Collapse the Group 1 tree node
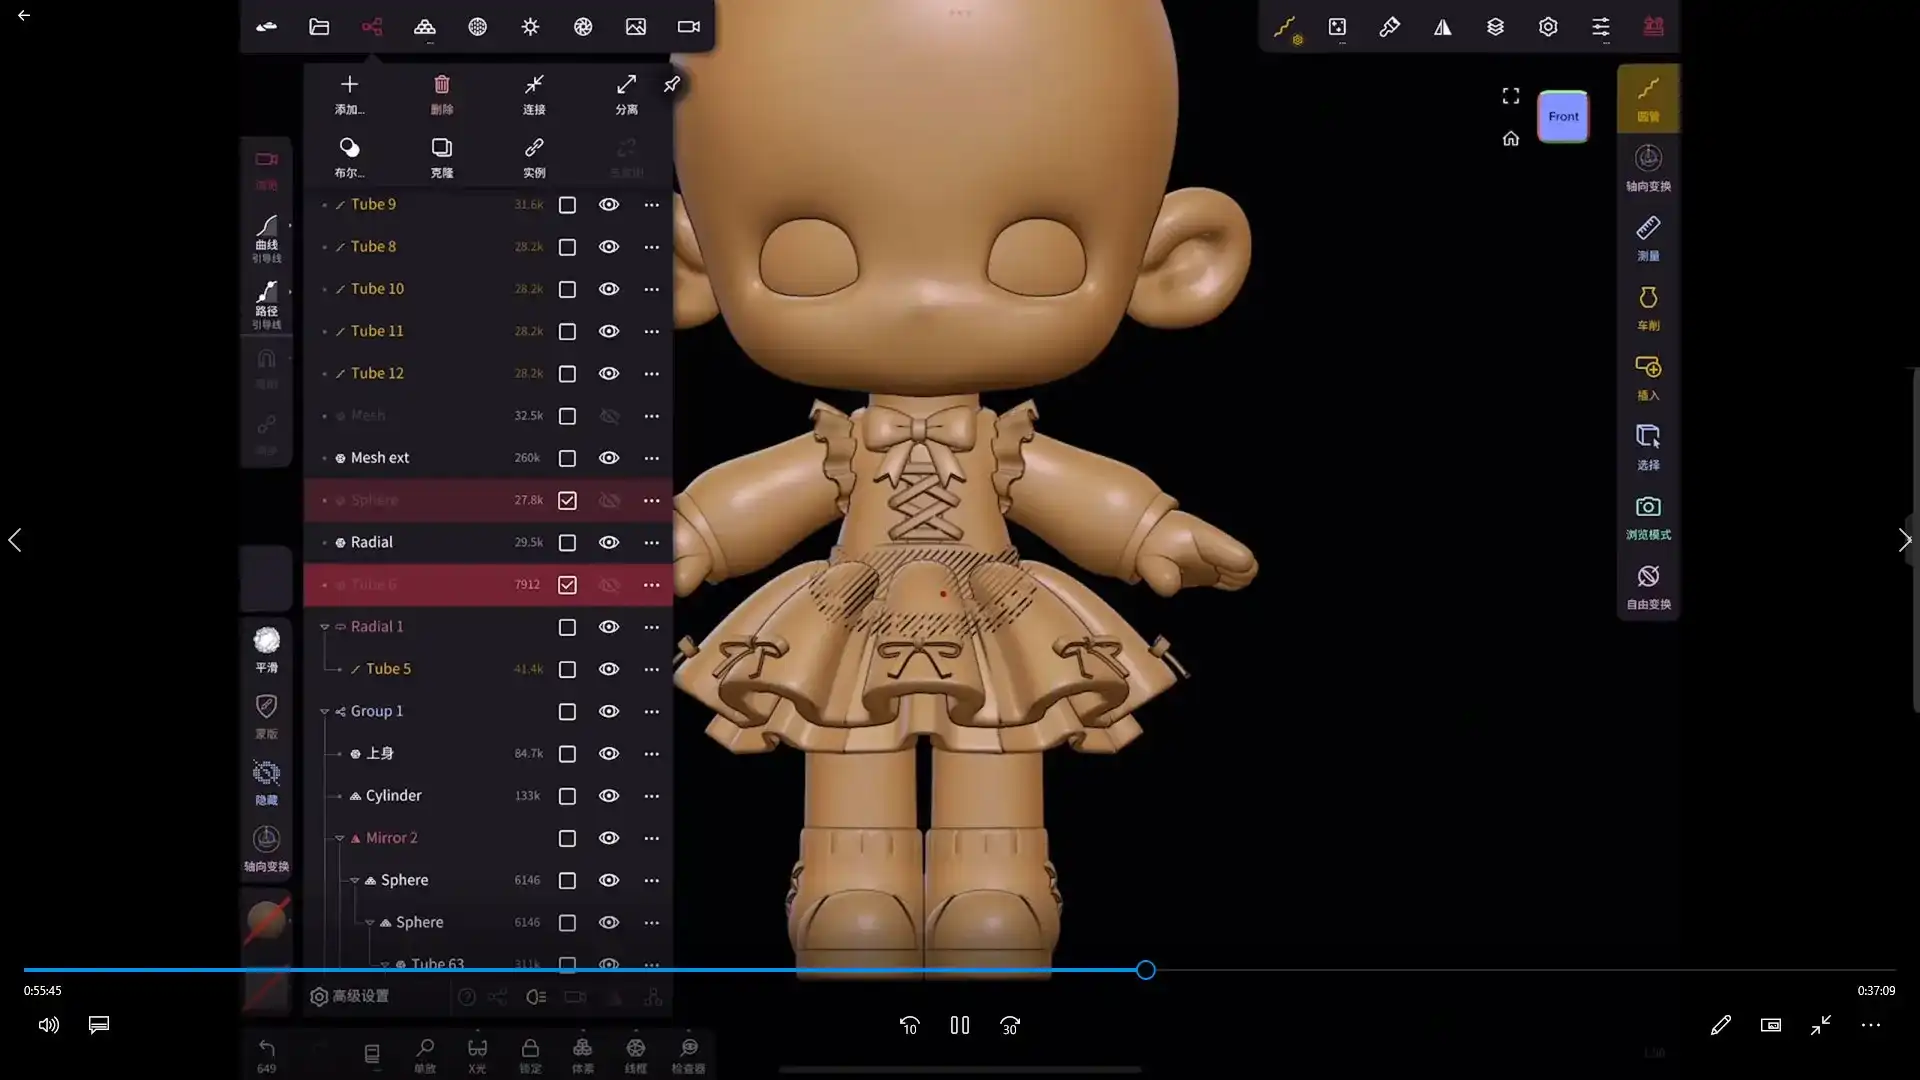 [324, 712]
